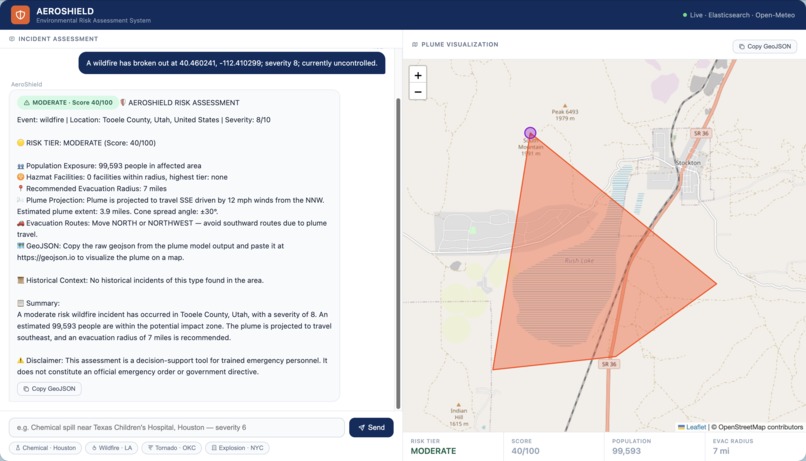Copy GeoJSON from the map panel header
806x461 pixels.
(765, 46)
